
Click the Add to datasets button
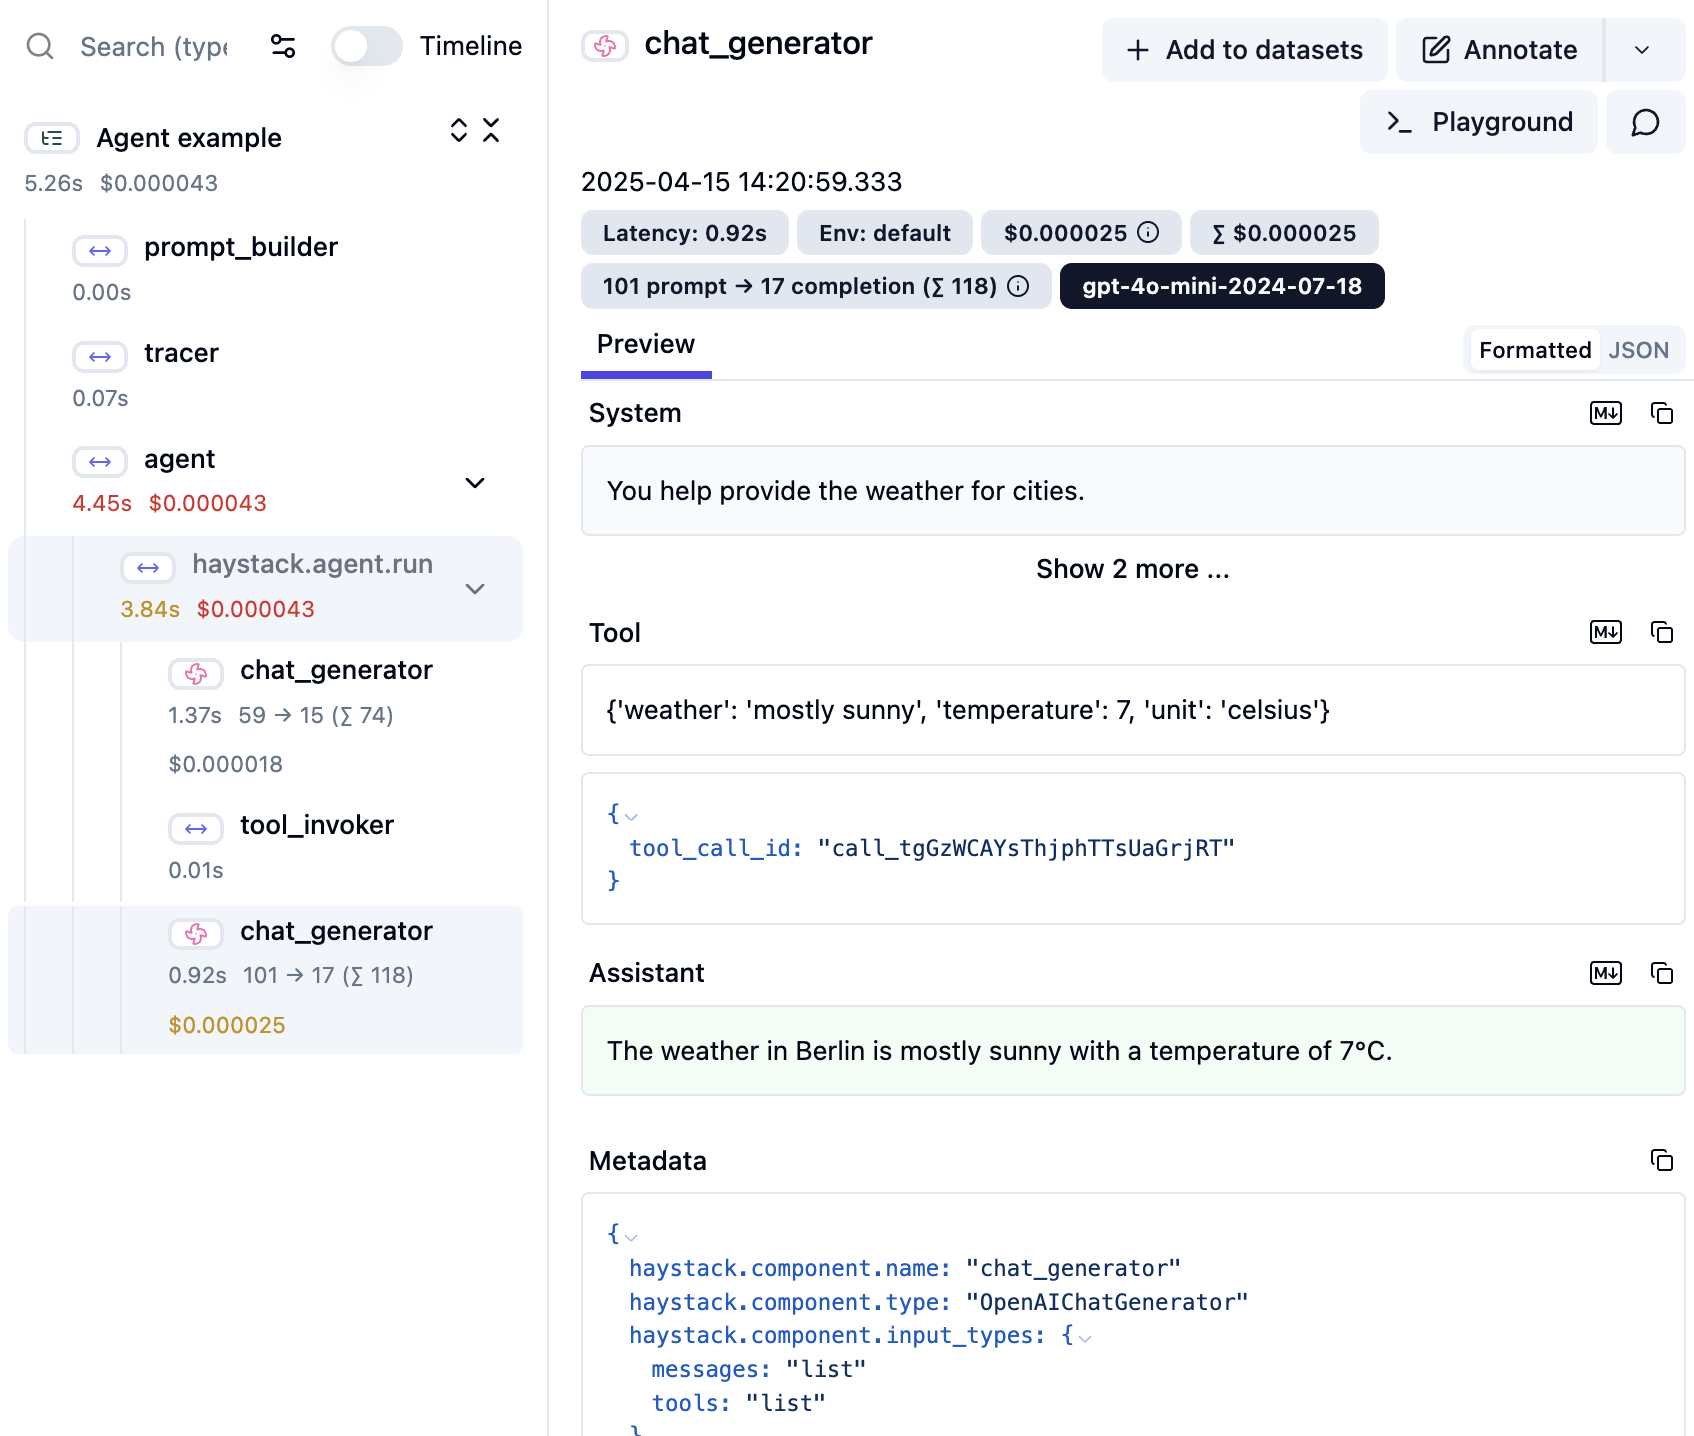pos(1243,49)
